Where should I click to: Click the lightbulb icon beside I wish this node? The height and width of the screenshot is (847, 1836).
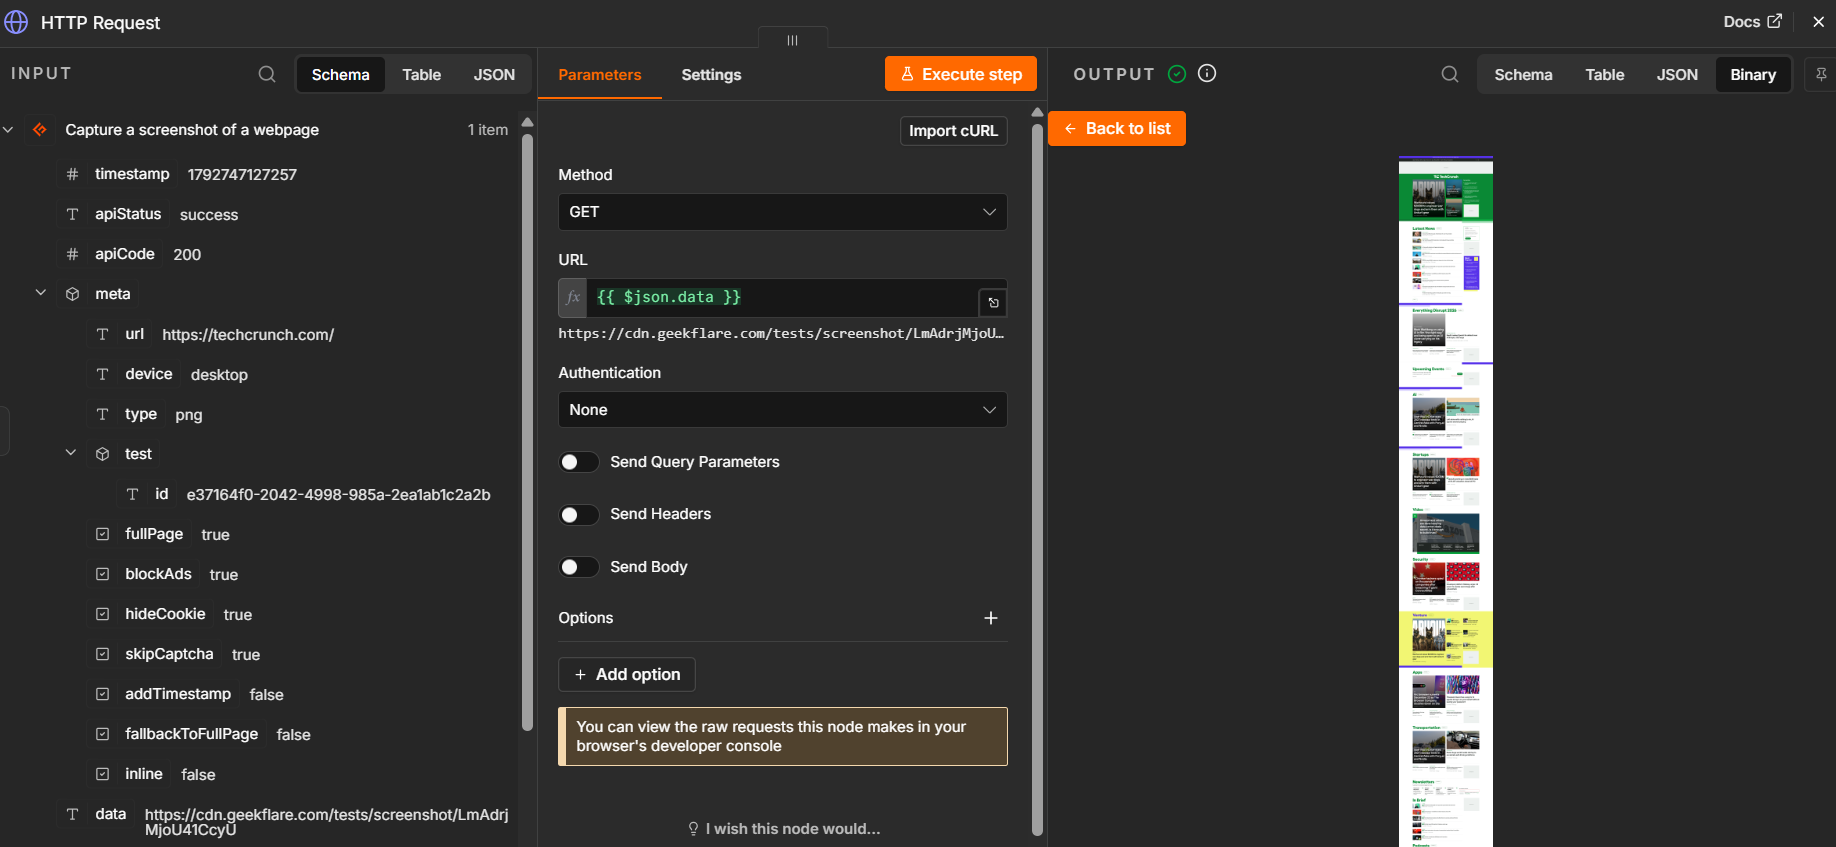[693, 829]
